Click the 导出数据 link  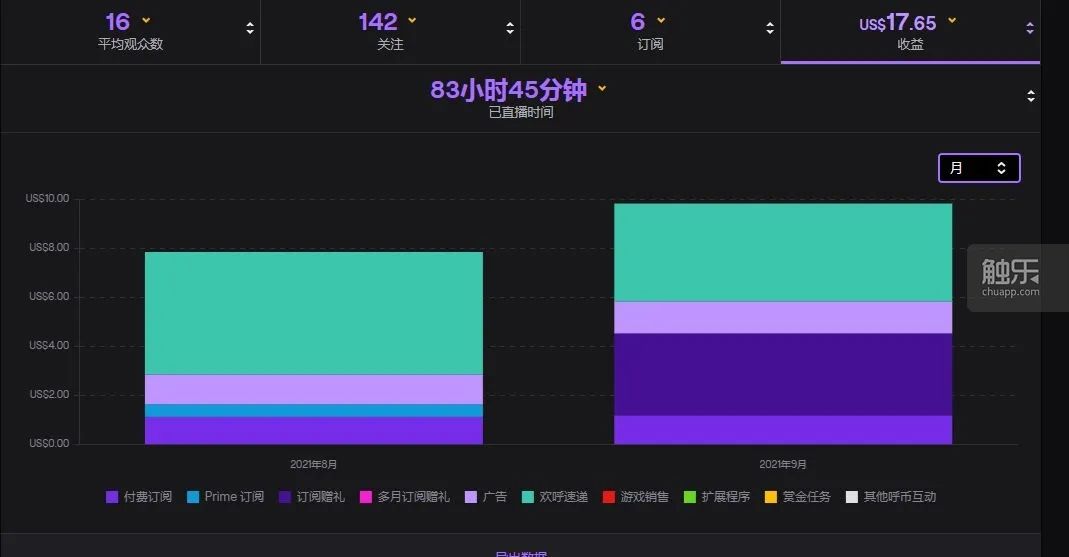[521, 554]
